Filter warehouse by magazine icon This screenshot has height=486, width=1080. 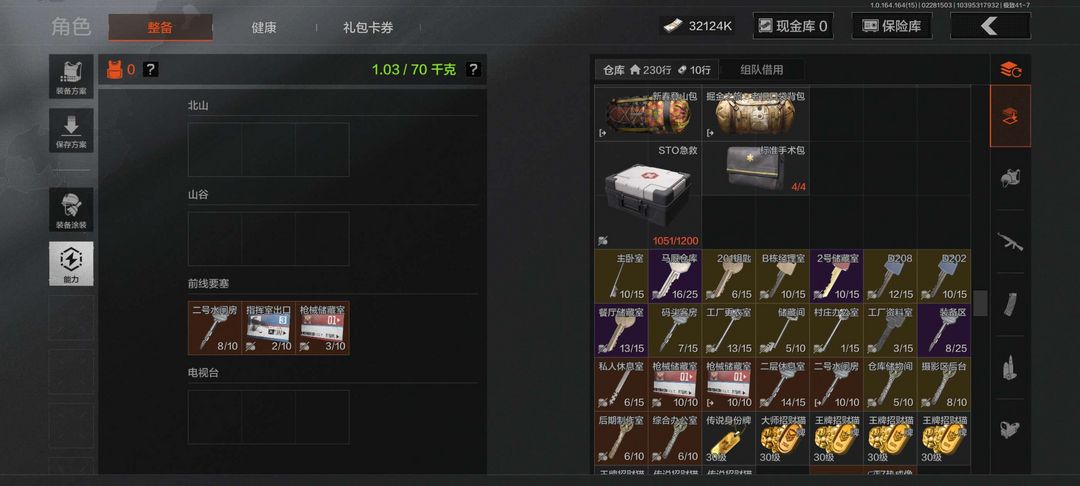pos(1010,304)
